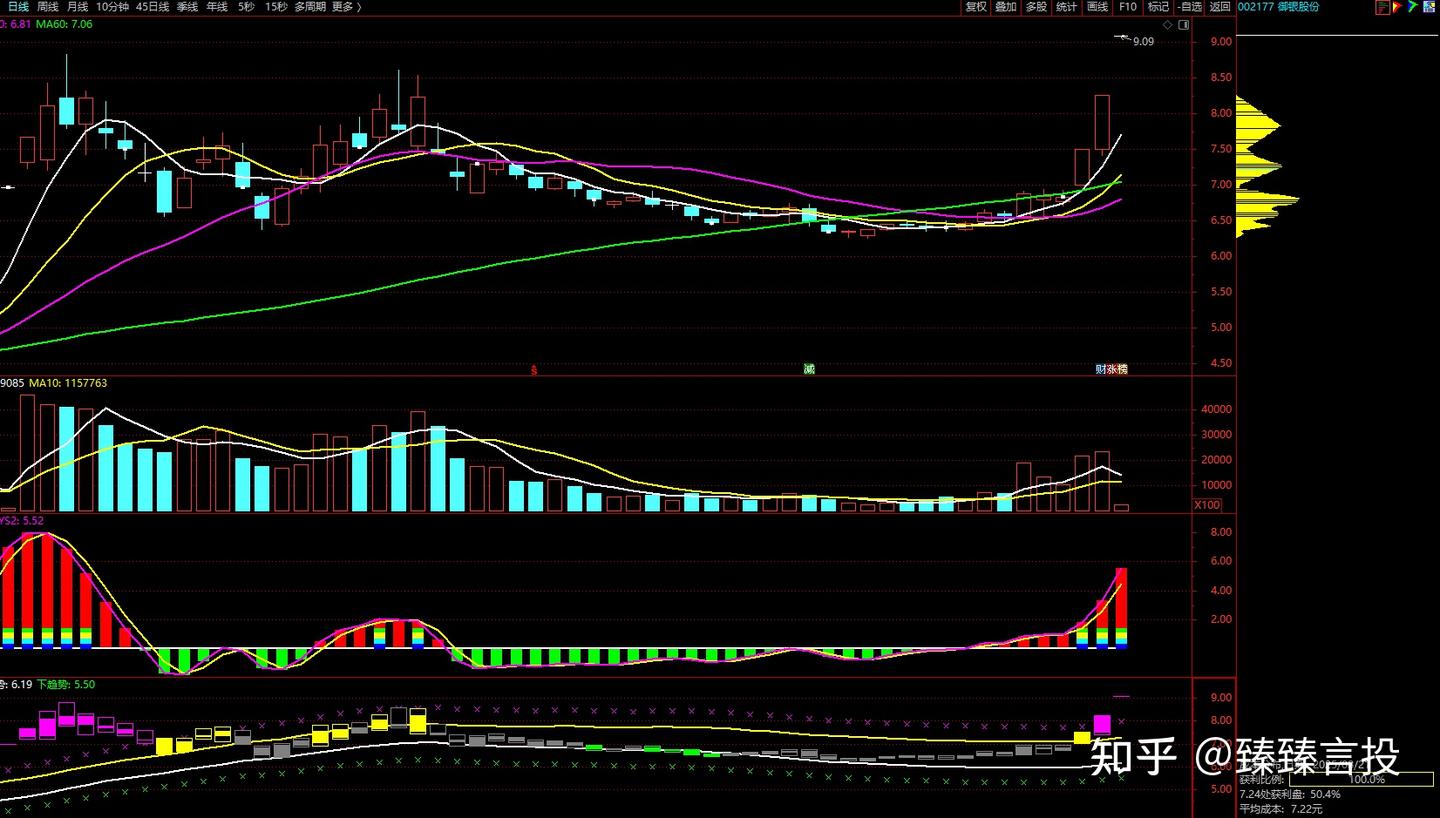Select the 季线 quarterly period tab

[x=187, y=7]
